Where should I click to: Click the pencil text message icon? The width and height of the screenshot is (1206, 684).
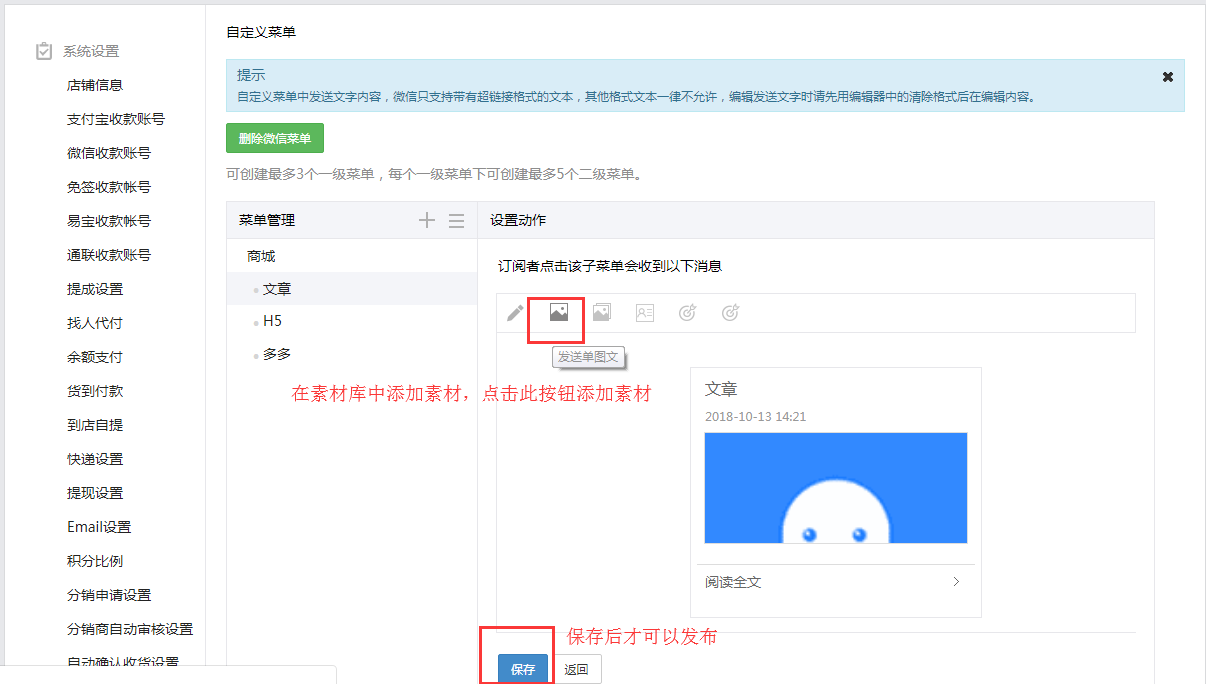(x=515, y=313)
